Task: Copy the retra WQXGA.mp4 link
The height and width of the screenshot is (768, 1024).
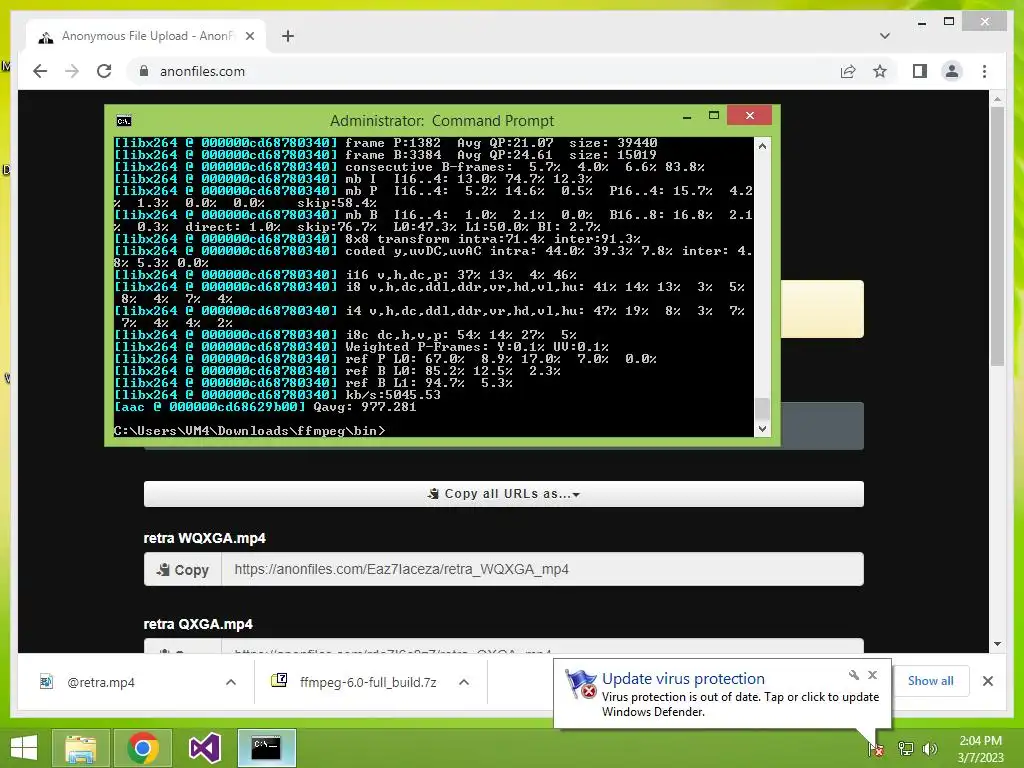Action: click(183, 569)
